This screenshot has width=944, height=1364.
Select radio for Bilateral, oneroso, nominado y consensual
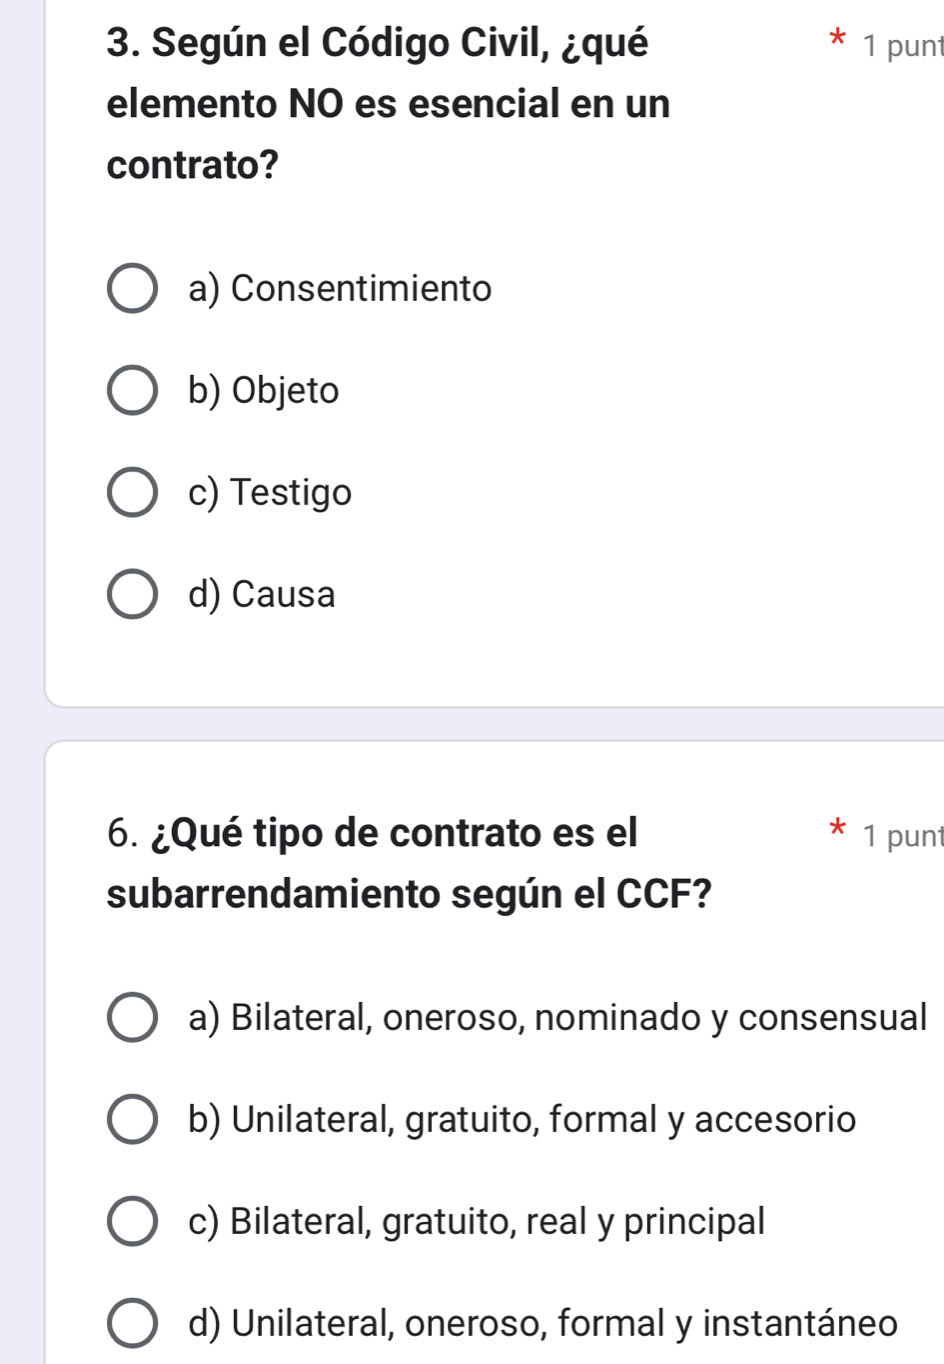[x=131, y=1018]
